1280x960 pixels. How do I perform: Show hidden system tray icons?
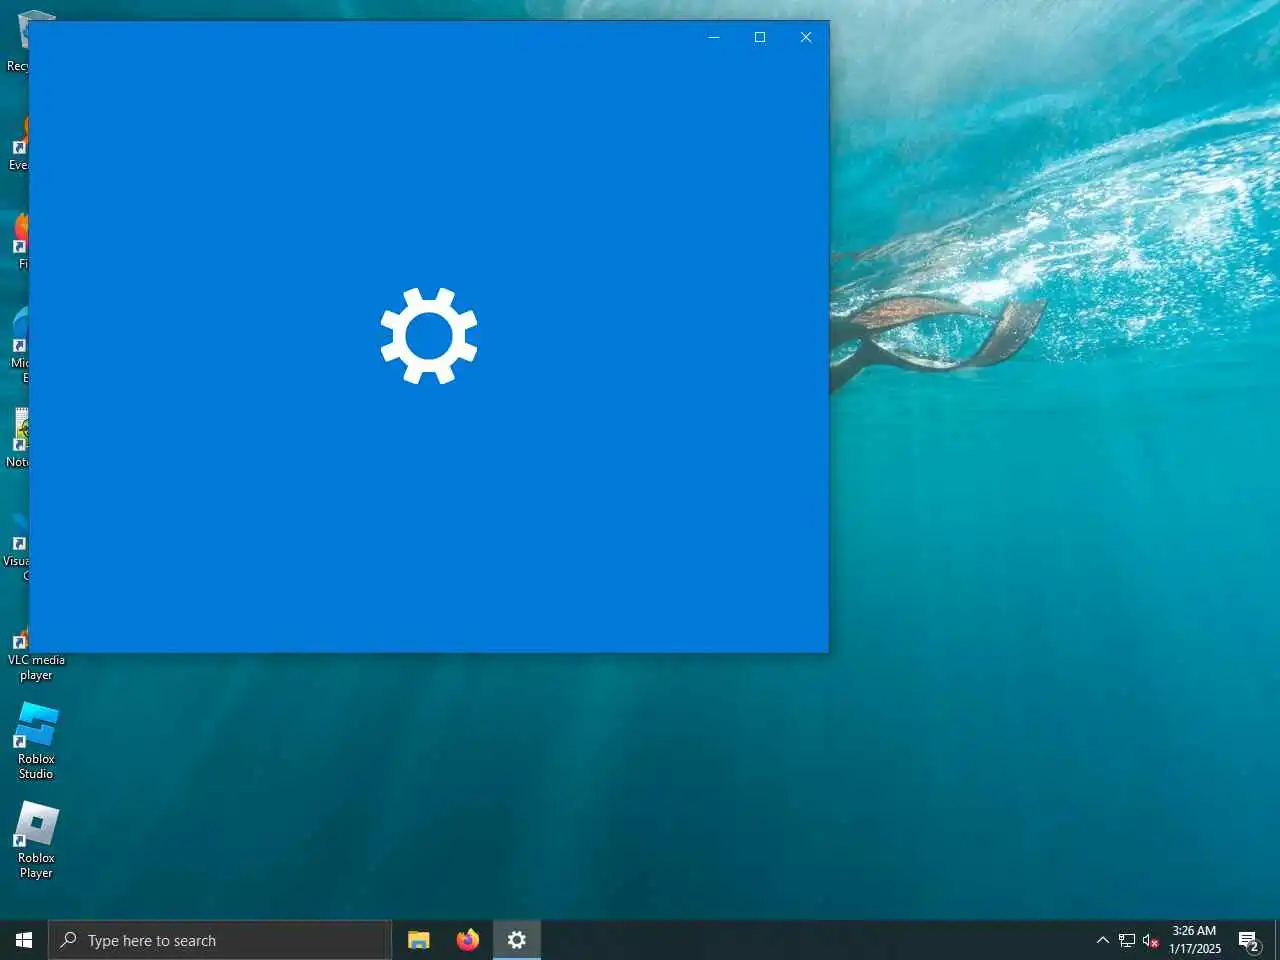click(1103, 940)
